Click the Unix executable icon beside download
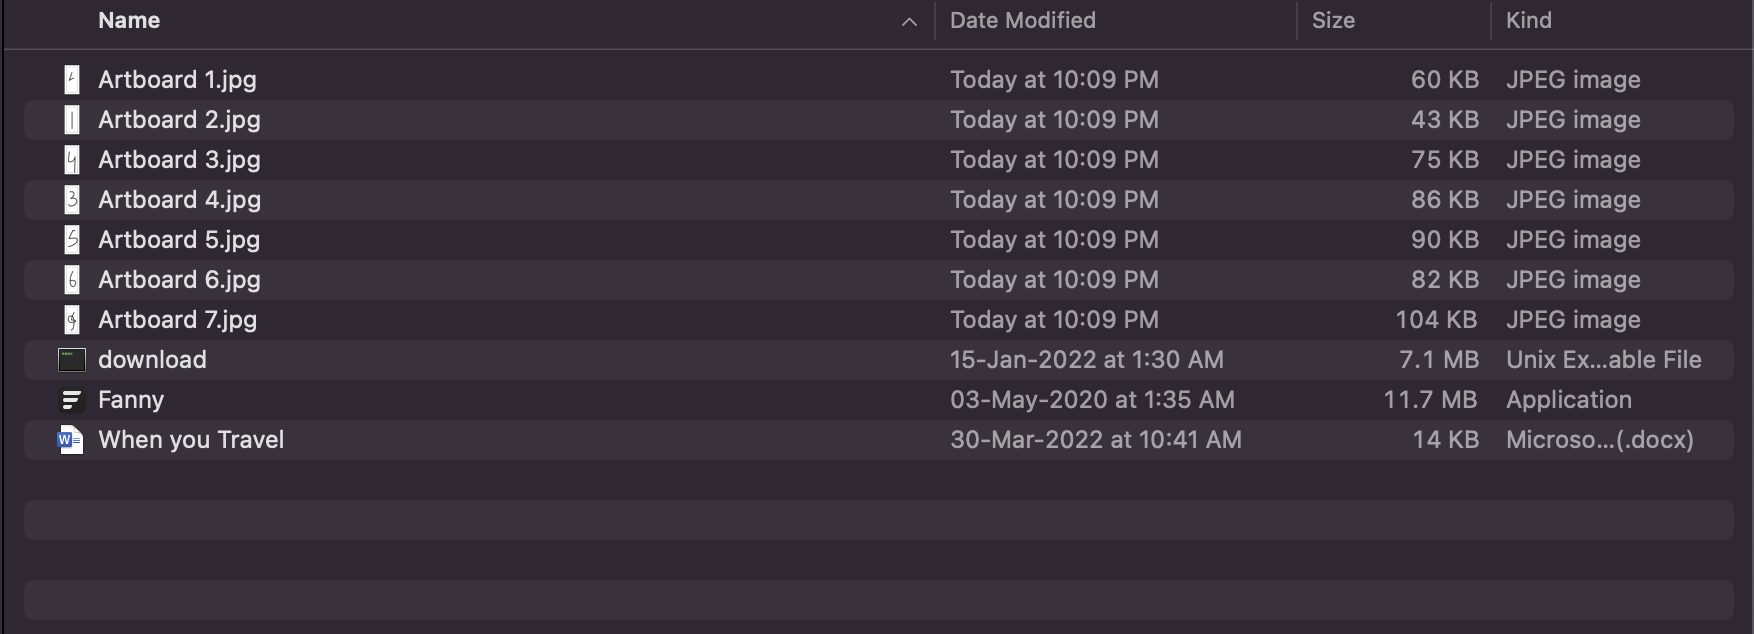The height and width of the screenshot is (634, 1754). click(71, 359)
